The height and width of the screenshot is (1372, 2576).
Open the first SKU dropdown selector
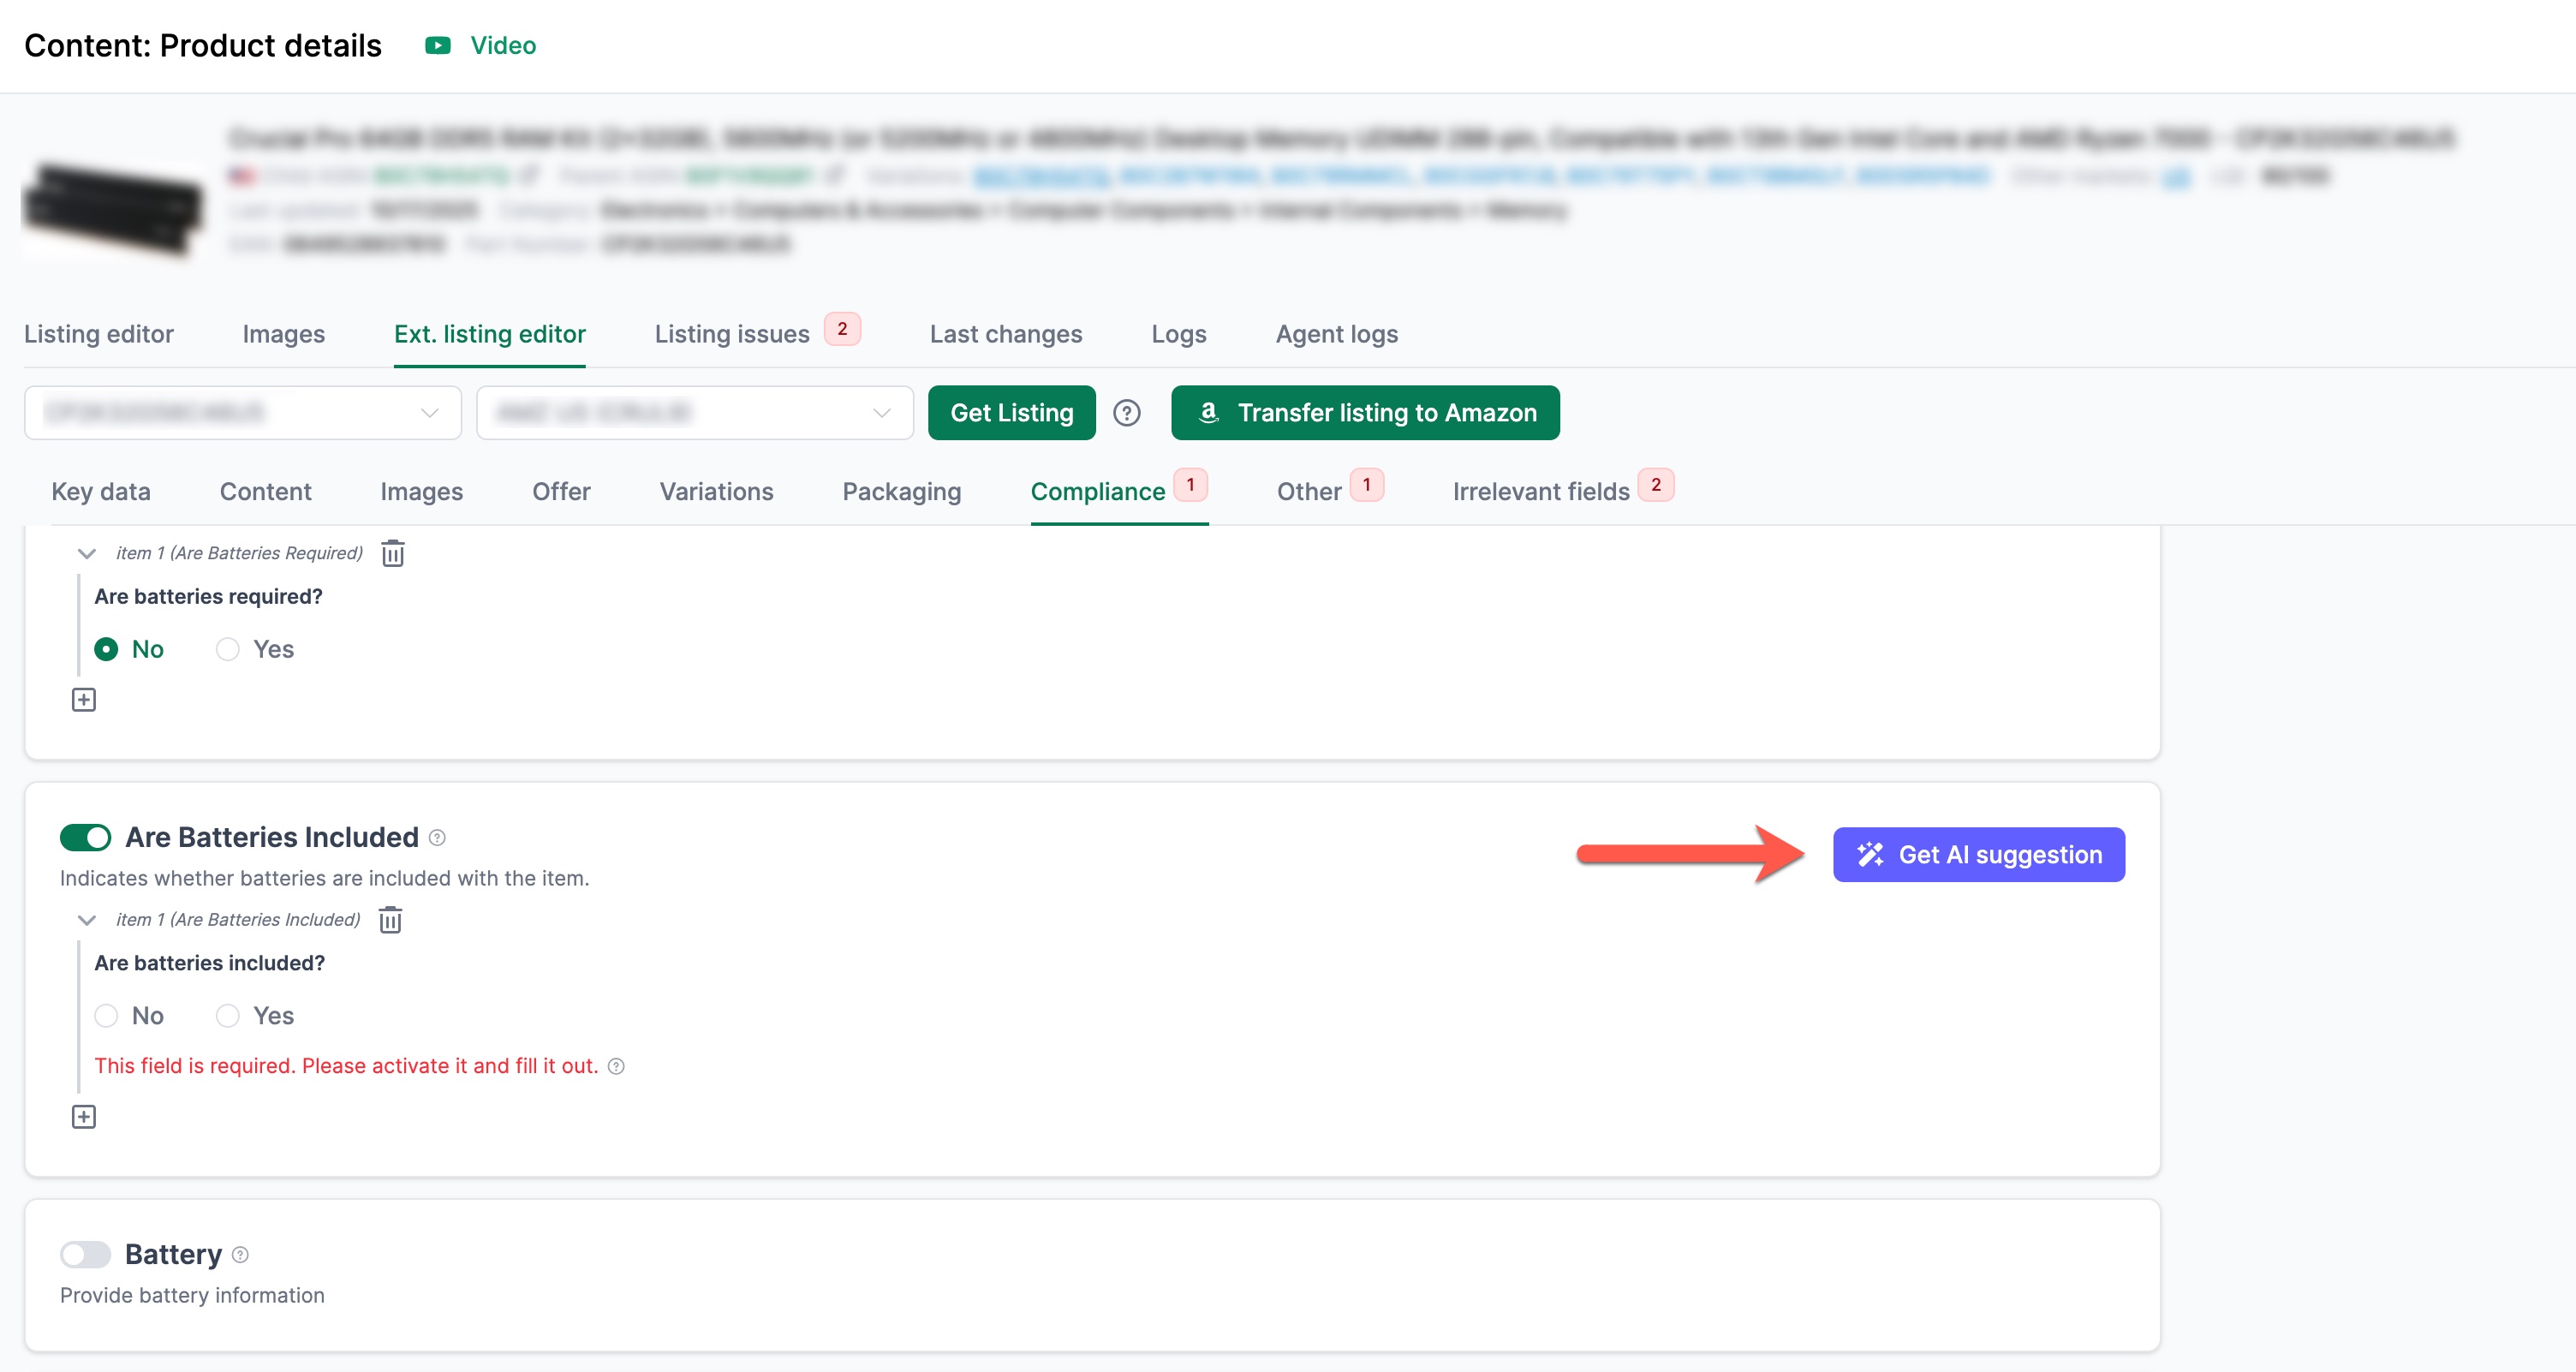point(243,413)
